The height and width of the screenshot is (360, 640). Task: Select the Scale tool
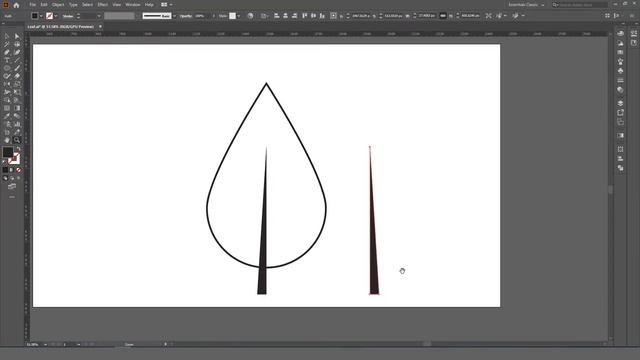point(17,84)
